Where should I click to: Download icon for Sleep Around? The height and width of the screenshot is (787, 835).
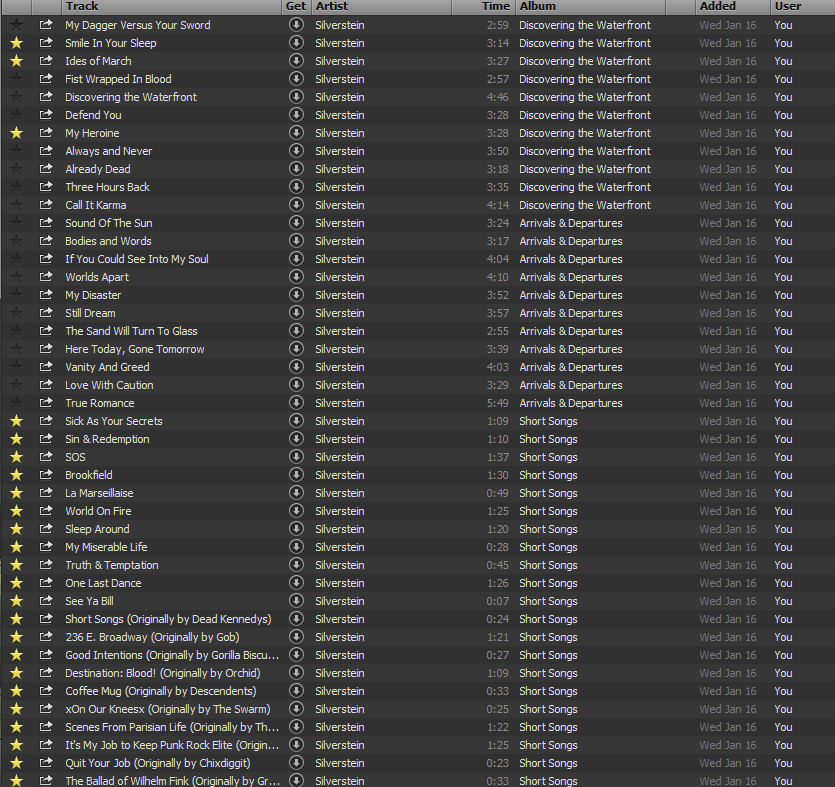pos(296,529)
